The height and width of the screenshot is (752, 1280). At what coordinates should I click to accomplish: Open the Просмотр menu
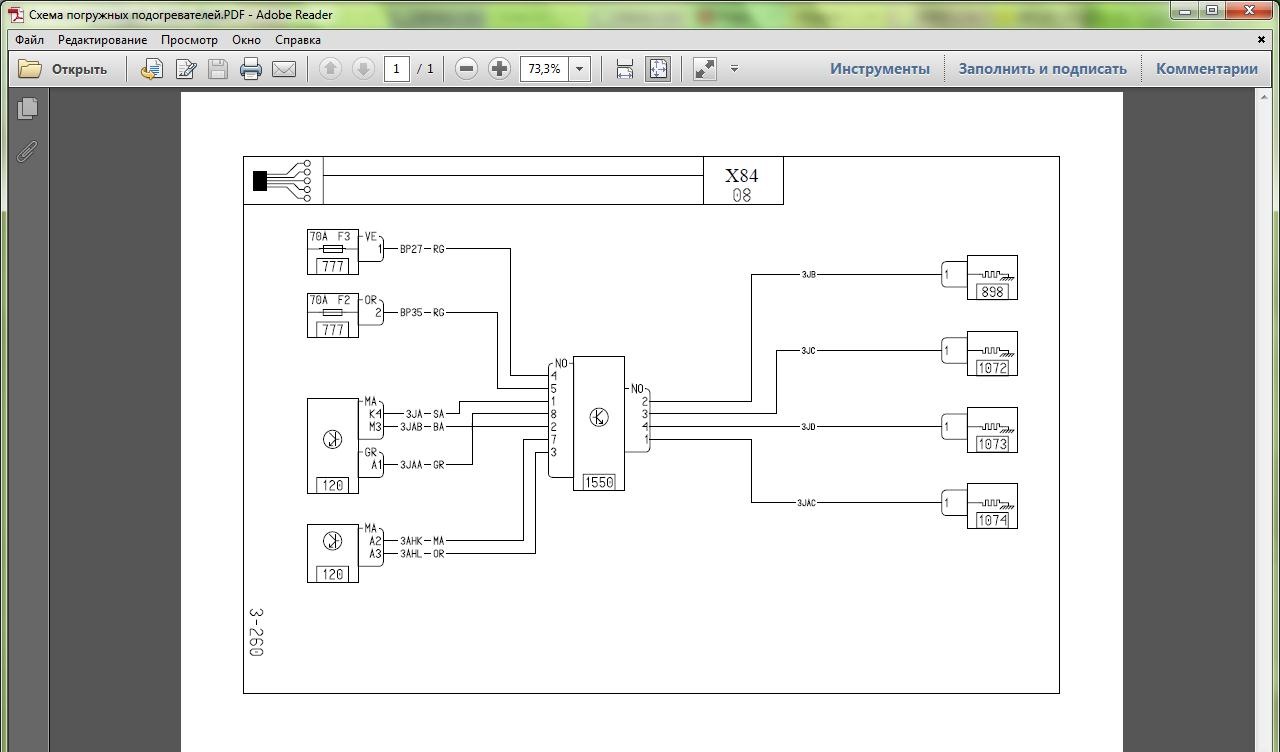pyautogui.click(x=189, y=40)
